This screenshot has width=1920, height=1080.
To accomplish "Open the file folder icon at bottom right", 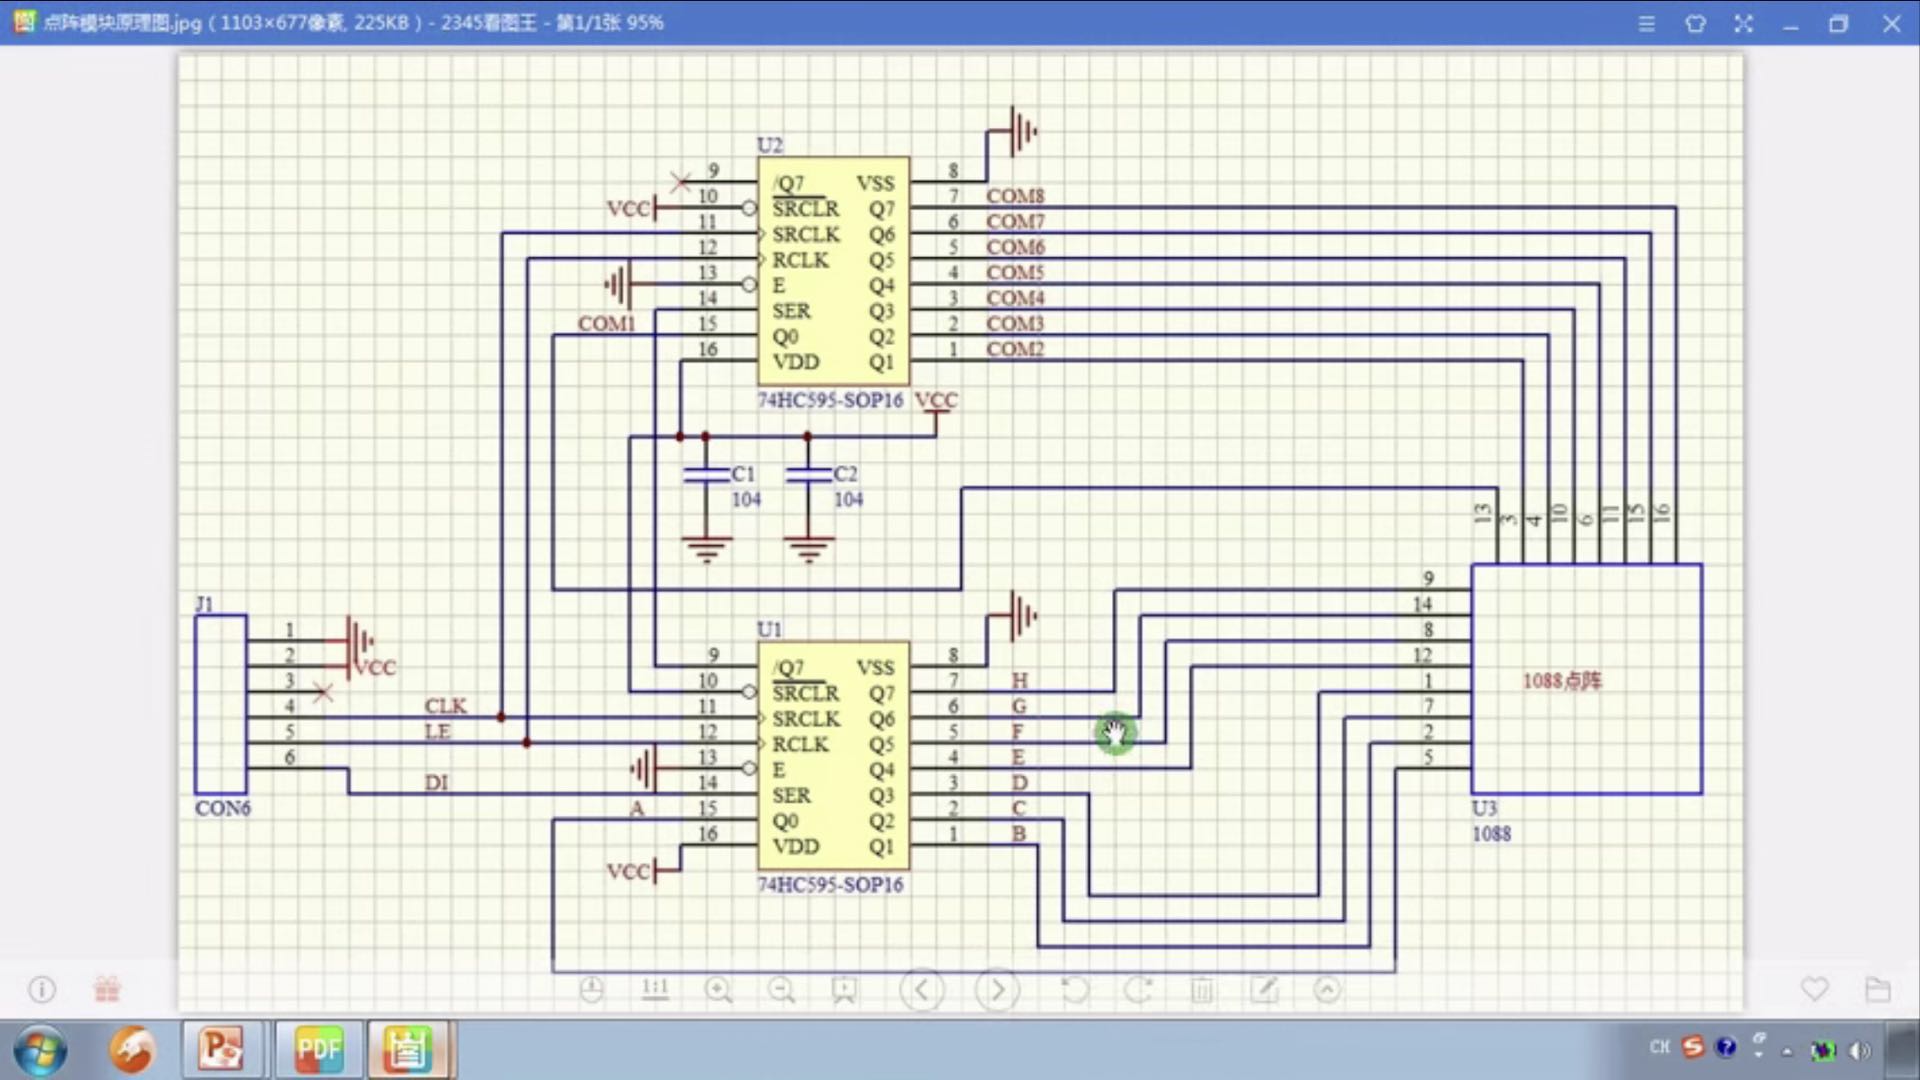I will tap(1878, 990).
